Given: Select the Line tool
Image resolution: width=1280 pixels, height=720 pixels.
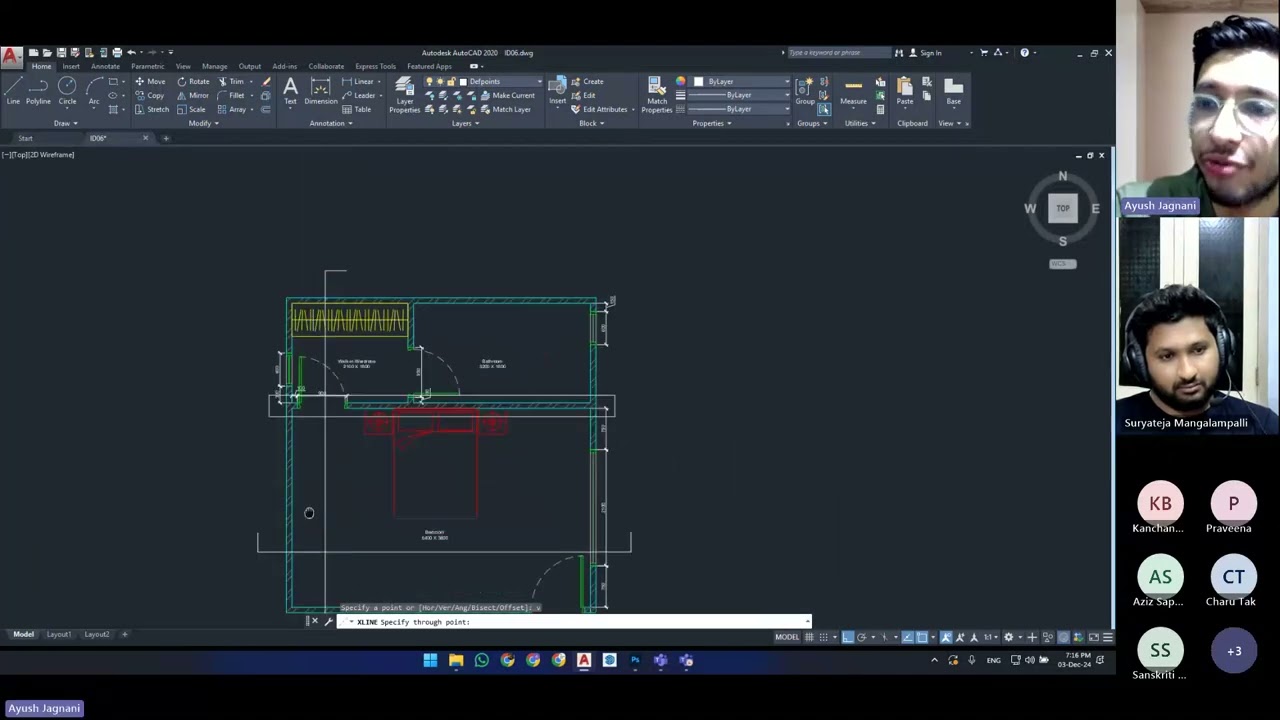Looking at the screenshot, I should tap(13, 90).
